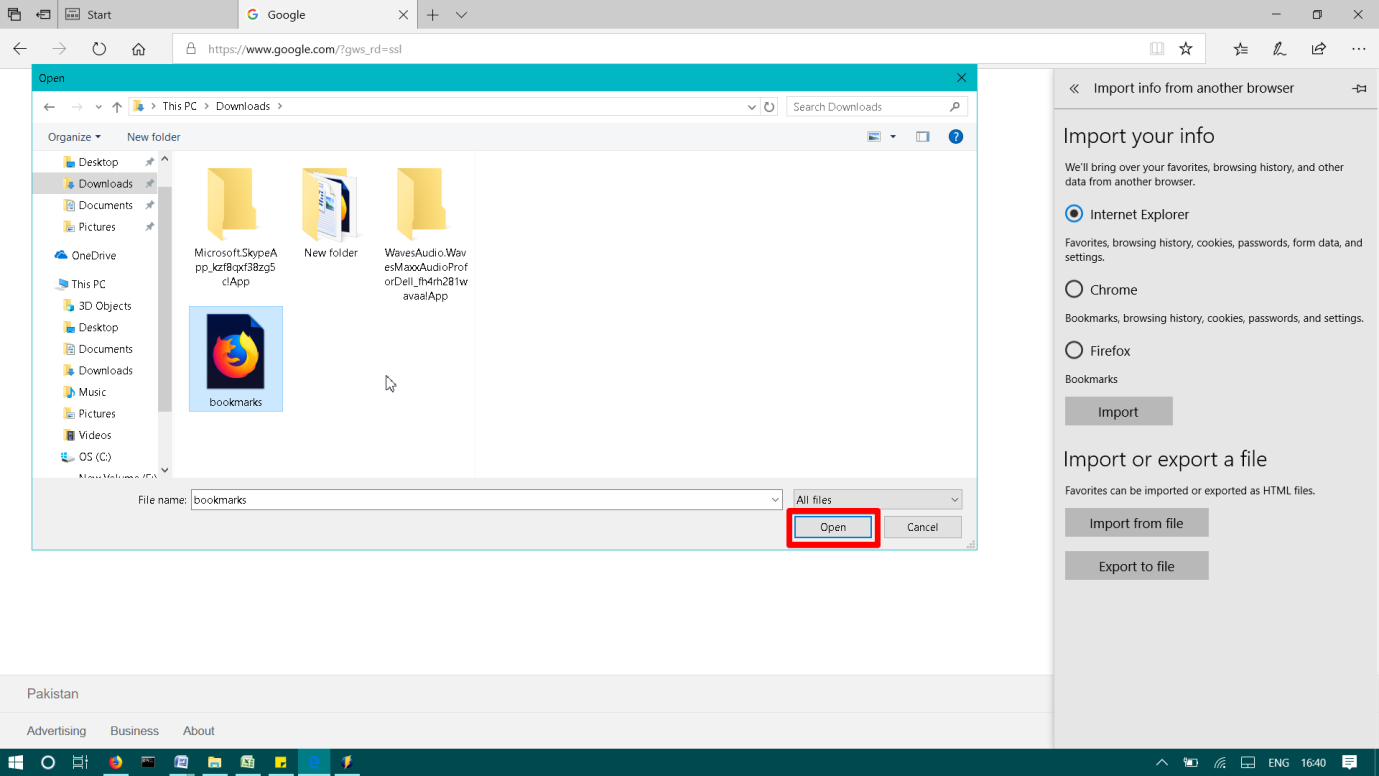Click the Edge Favorites star icon

tap(1186, 49)
